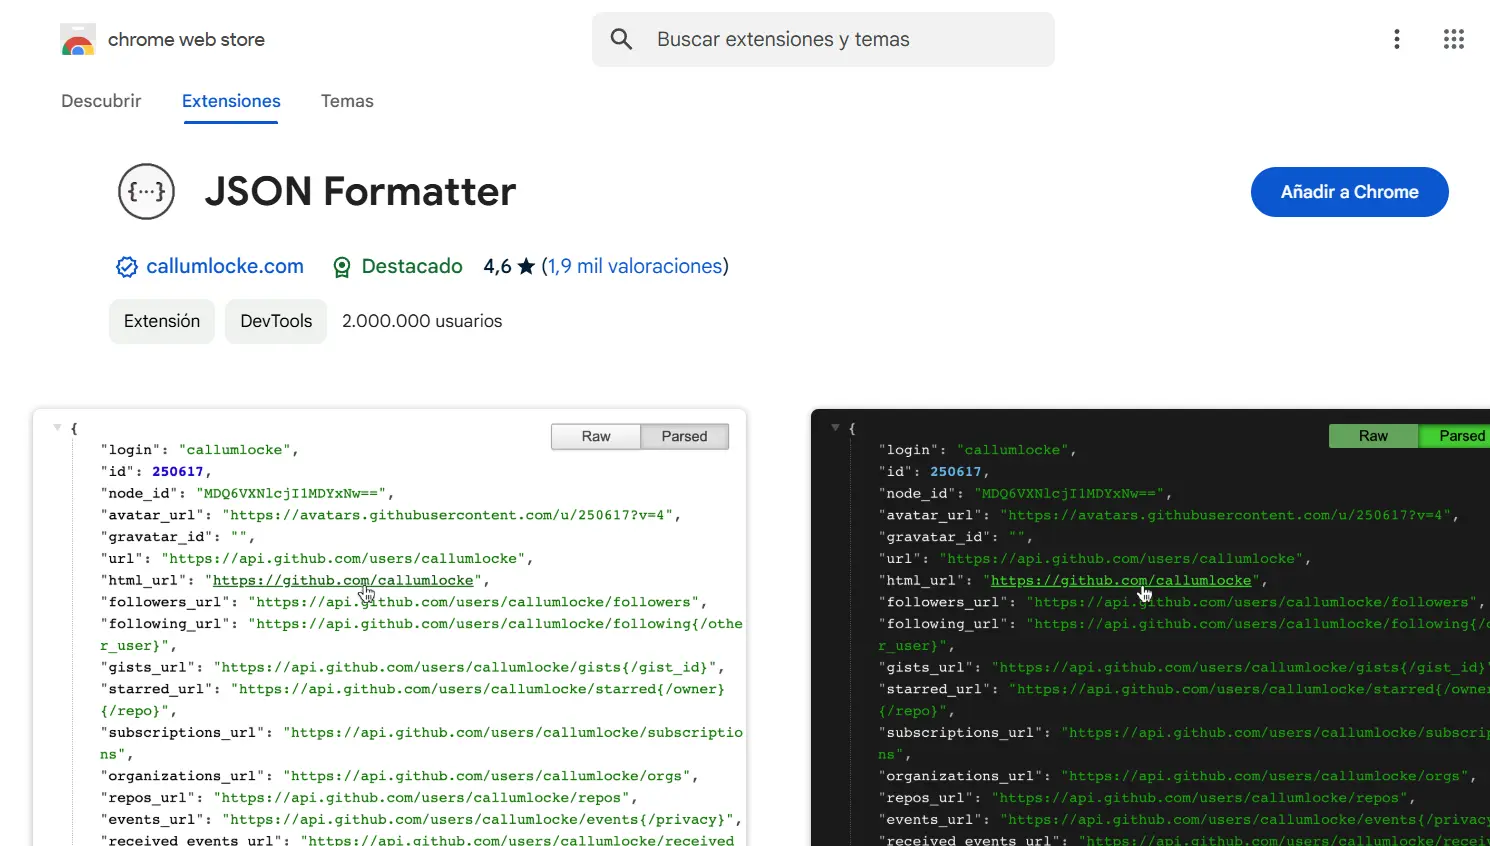
Task: Click the search magnifier icon
Action: [x=621, y=39]
